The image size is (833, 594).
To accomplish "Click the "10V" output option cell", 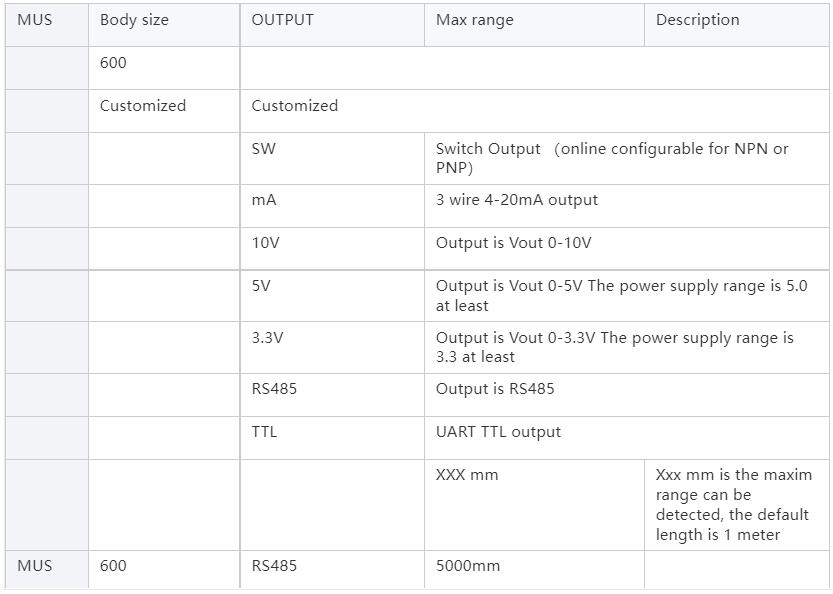I will (x=265, y=243).
